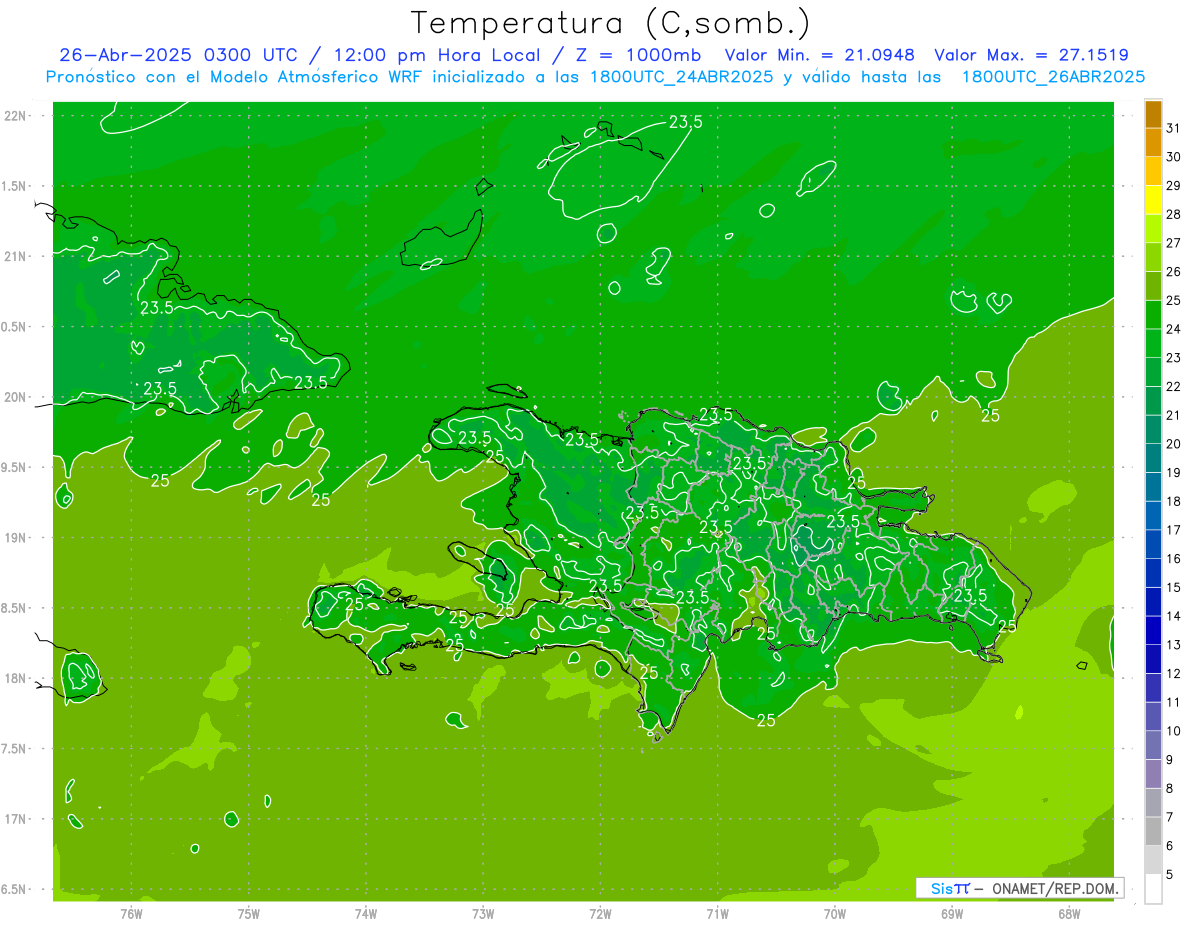The image size is (1200, 927).
Task: Click the blue legend swatch between 15 and 16
Action: [x=1153, y=572]
